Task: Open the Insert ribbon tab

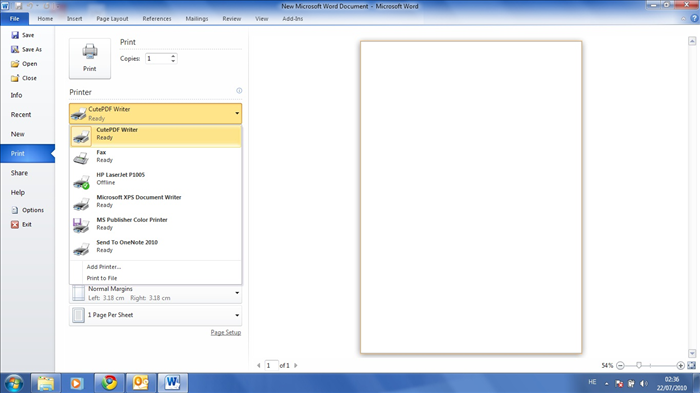Action: click(x=75, y=19)
